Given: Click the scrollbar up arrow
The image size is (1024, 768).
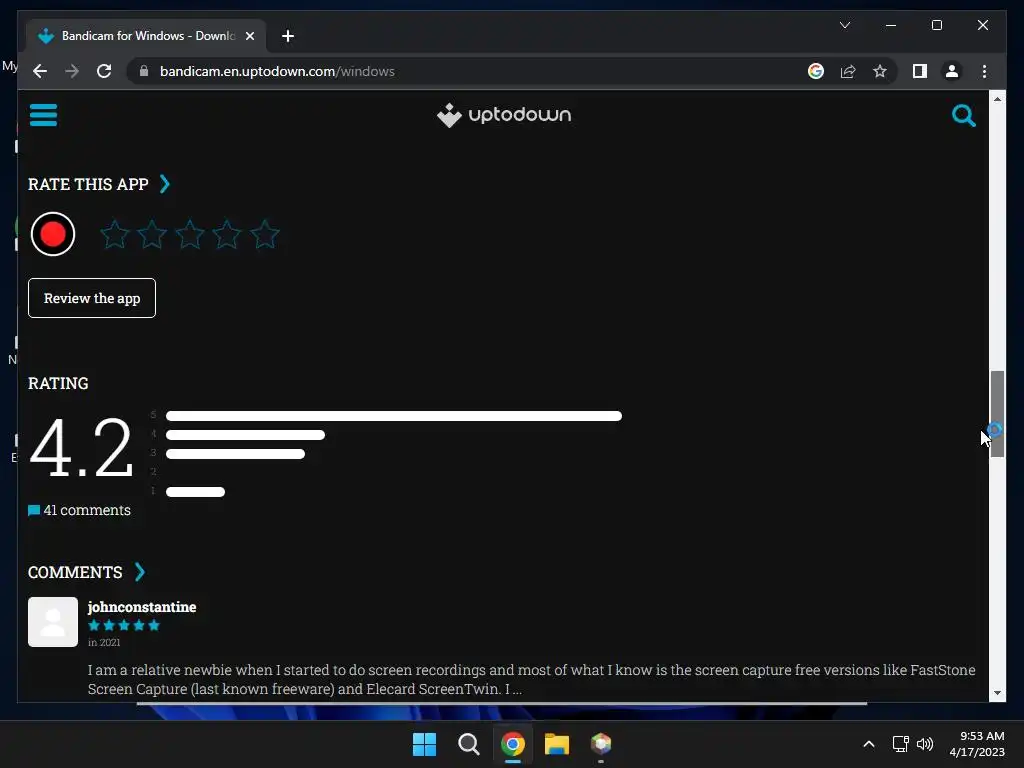Looking at the screenshot, I should click(x=997, y=99).
